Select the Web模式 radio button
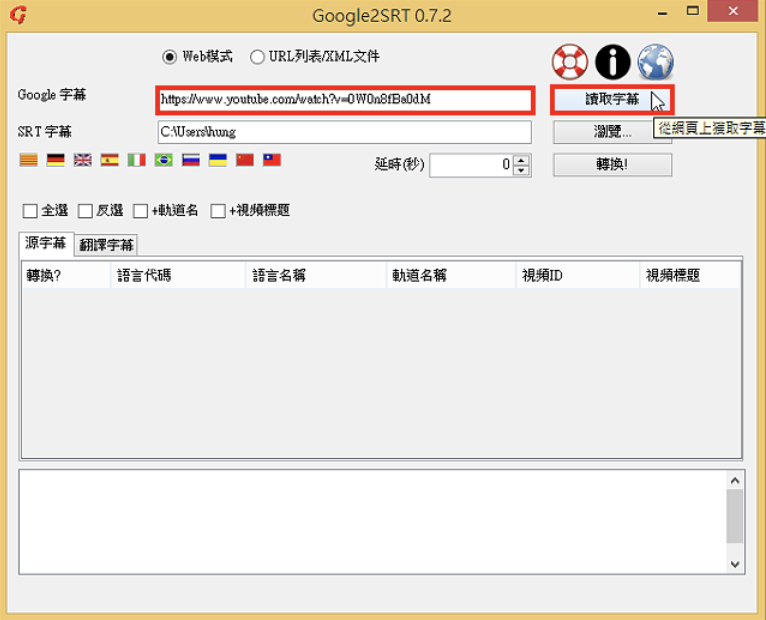The image size is (766, 620). pyautogui.click(x=170, y=57)
